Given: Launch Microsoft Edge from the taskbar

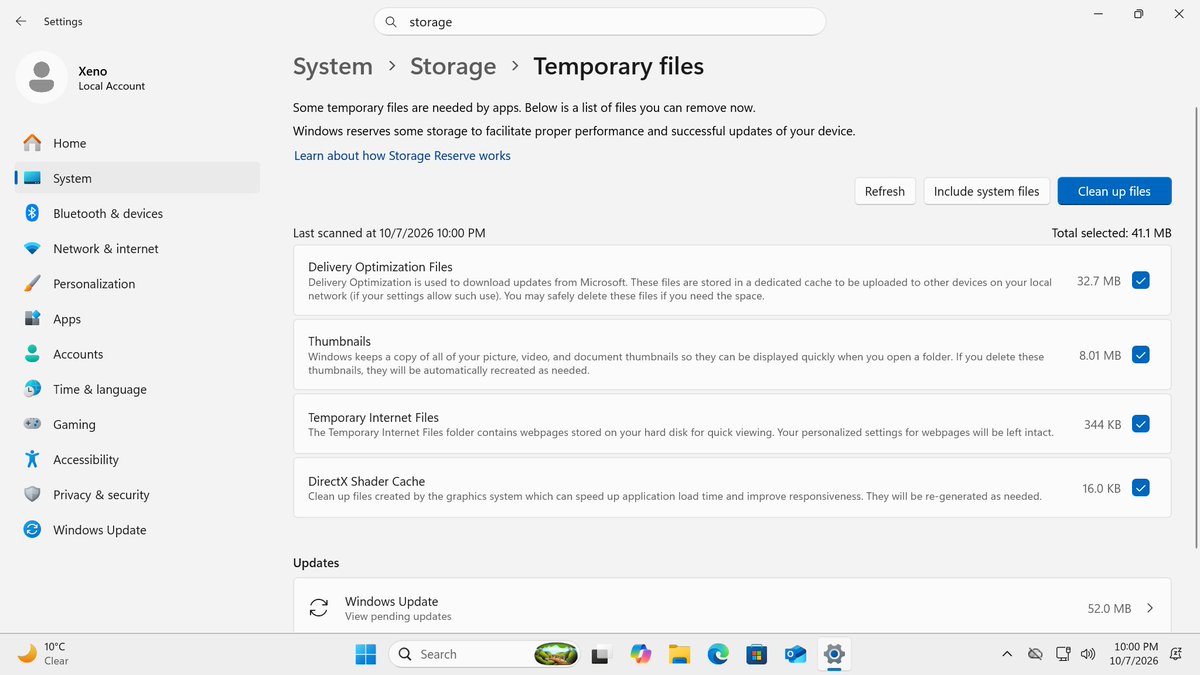Looking at the screenshot, I should (718, 654).
